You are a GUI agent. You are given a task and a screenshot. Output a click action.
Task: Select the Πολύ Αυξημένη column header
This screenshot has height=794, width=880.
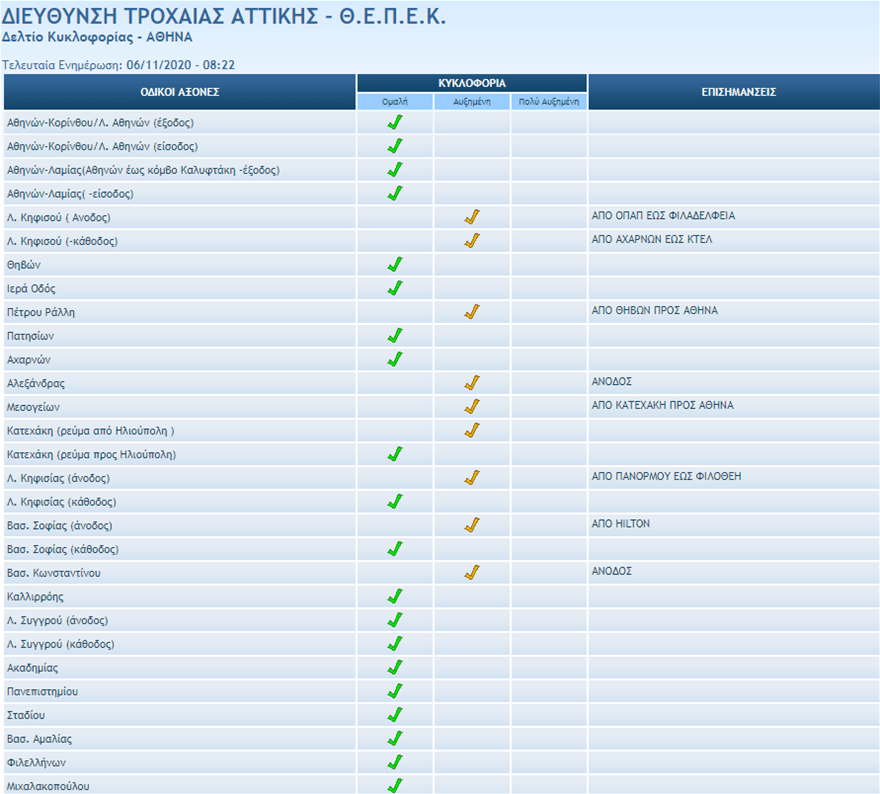[x=549, y=102]
